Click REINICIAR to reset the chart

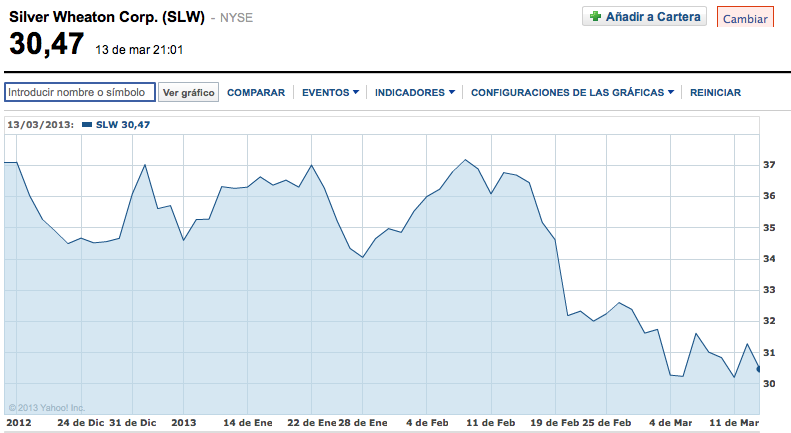715,93
